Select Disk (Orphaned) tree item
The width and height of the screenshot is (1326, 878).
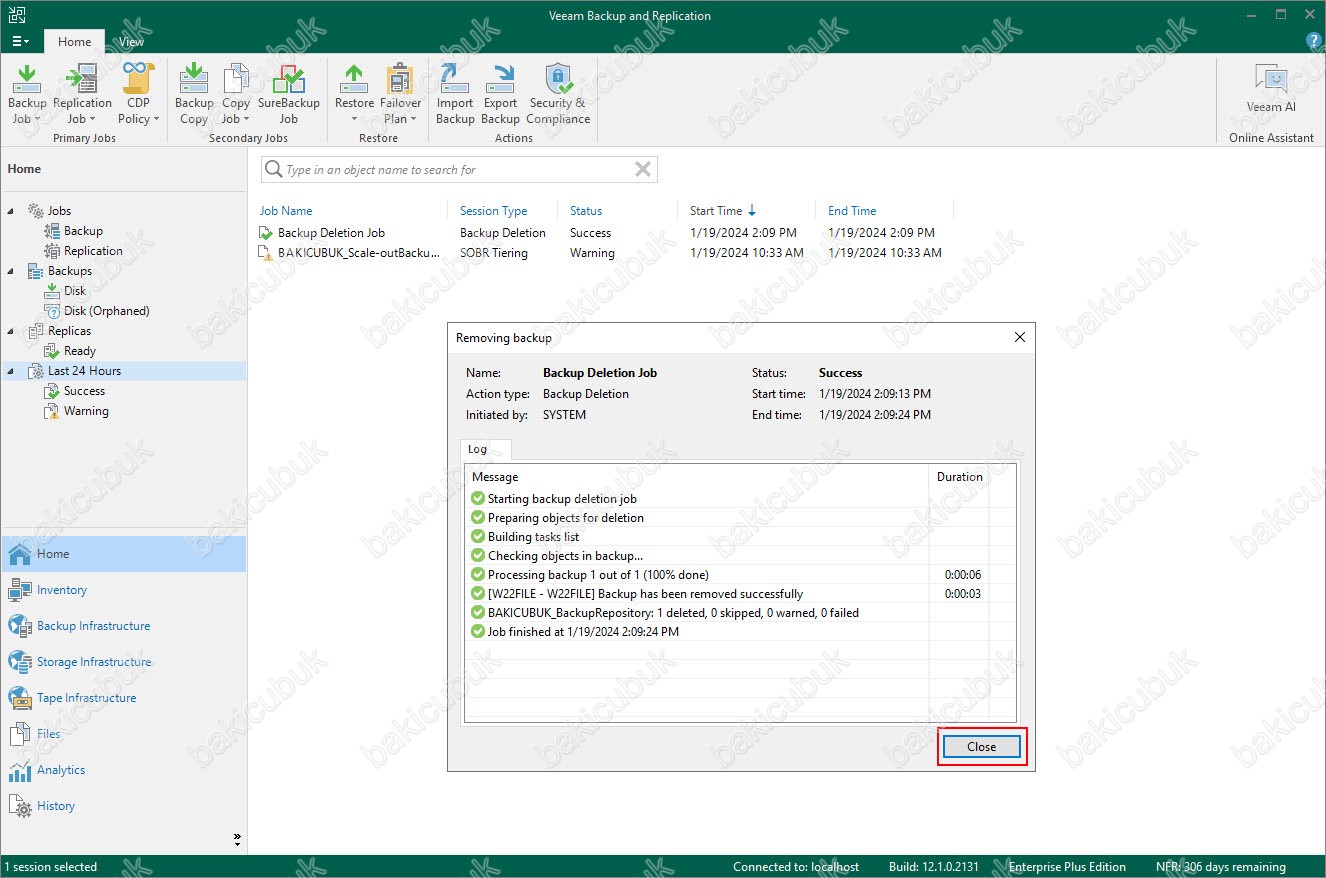pos(106,311)
